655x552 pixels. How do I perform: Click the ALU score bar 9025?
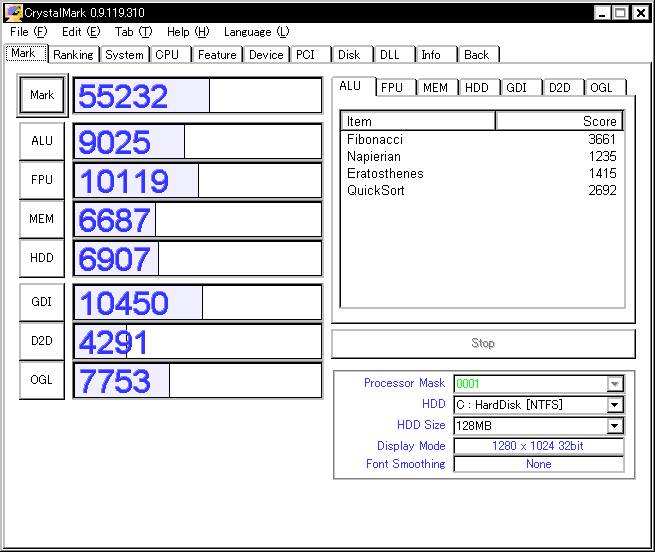click(x=198, y=141)
